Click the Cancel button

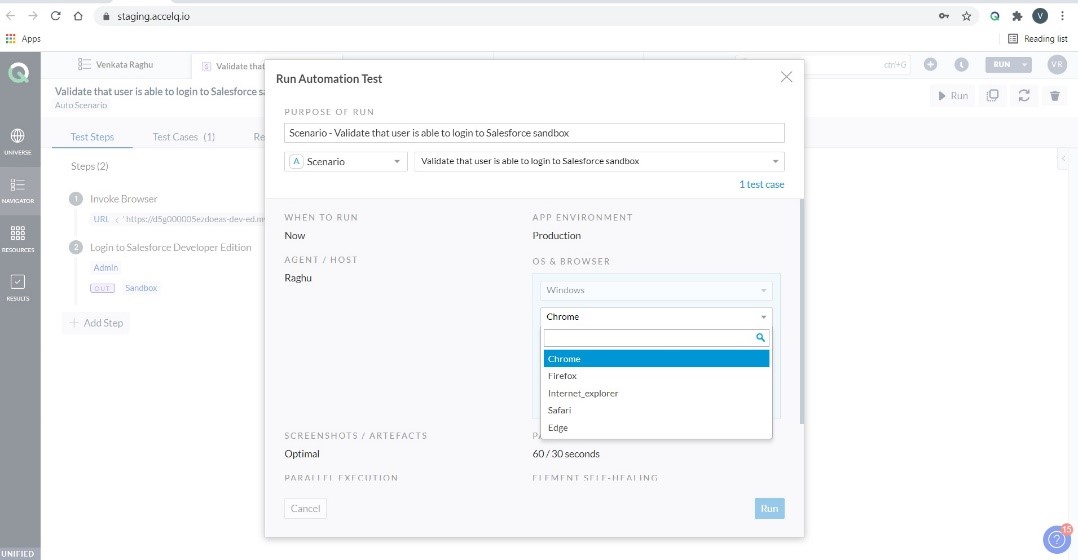[305, 508]
